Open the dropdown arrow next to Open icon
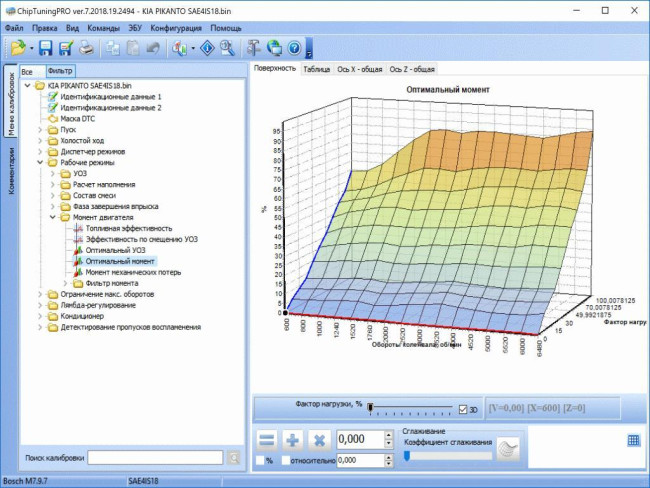This screenshot has height=488, width=650. click(32, 49)
